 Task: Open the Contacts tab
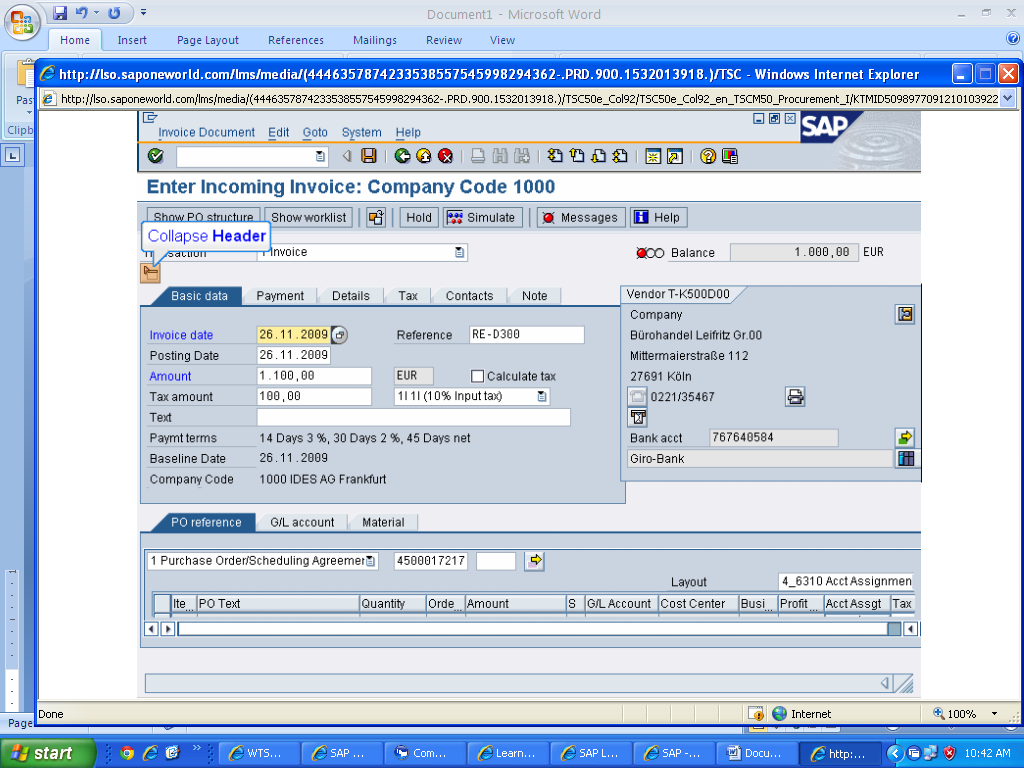click(x=469, y=296)
